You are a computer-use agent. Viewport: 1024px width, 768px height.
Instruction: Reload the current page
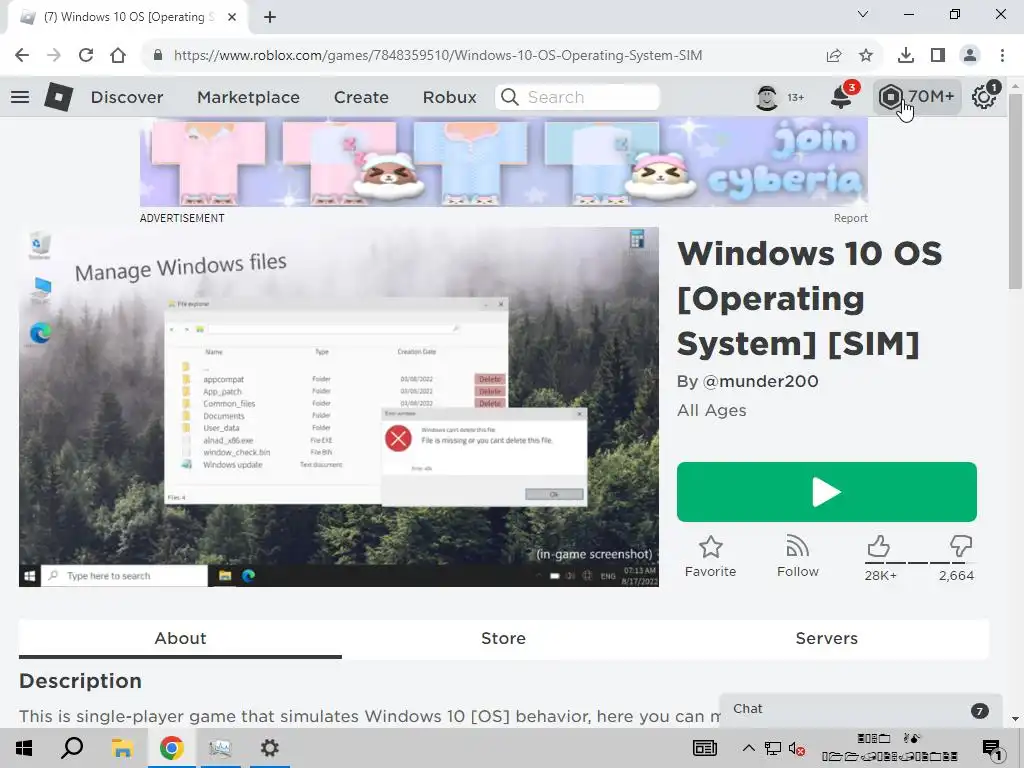86,55
